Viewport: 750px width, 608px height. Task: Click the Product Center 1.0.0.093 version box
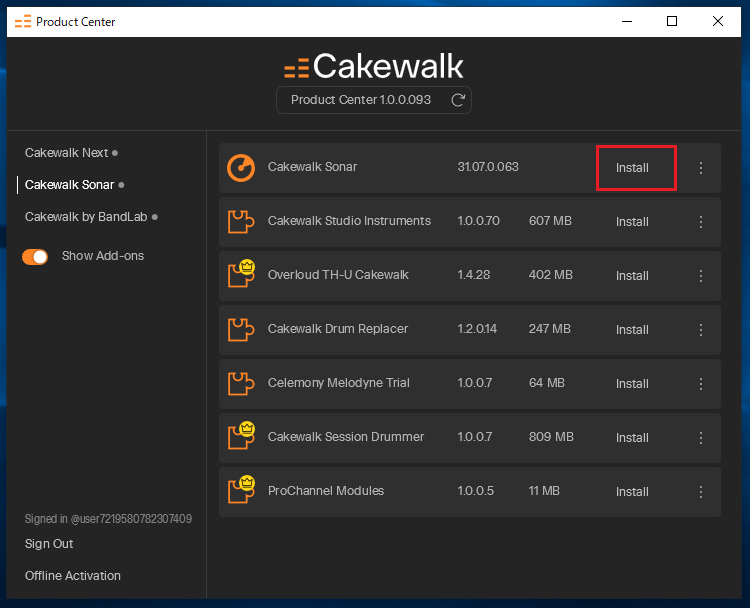tap(374, 100)
